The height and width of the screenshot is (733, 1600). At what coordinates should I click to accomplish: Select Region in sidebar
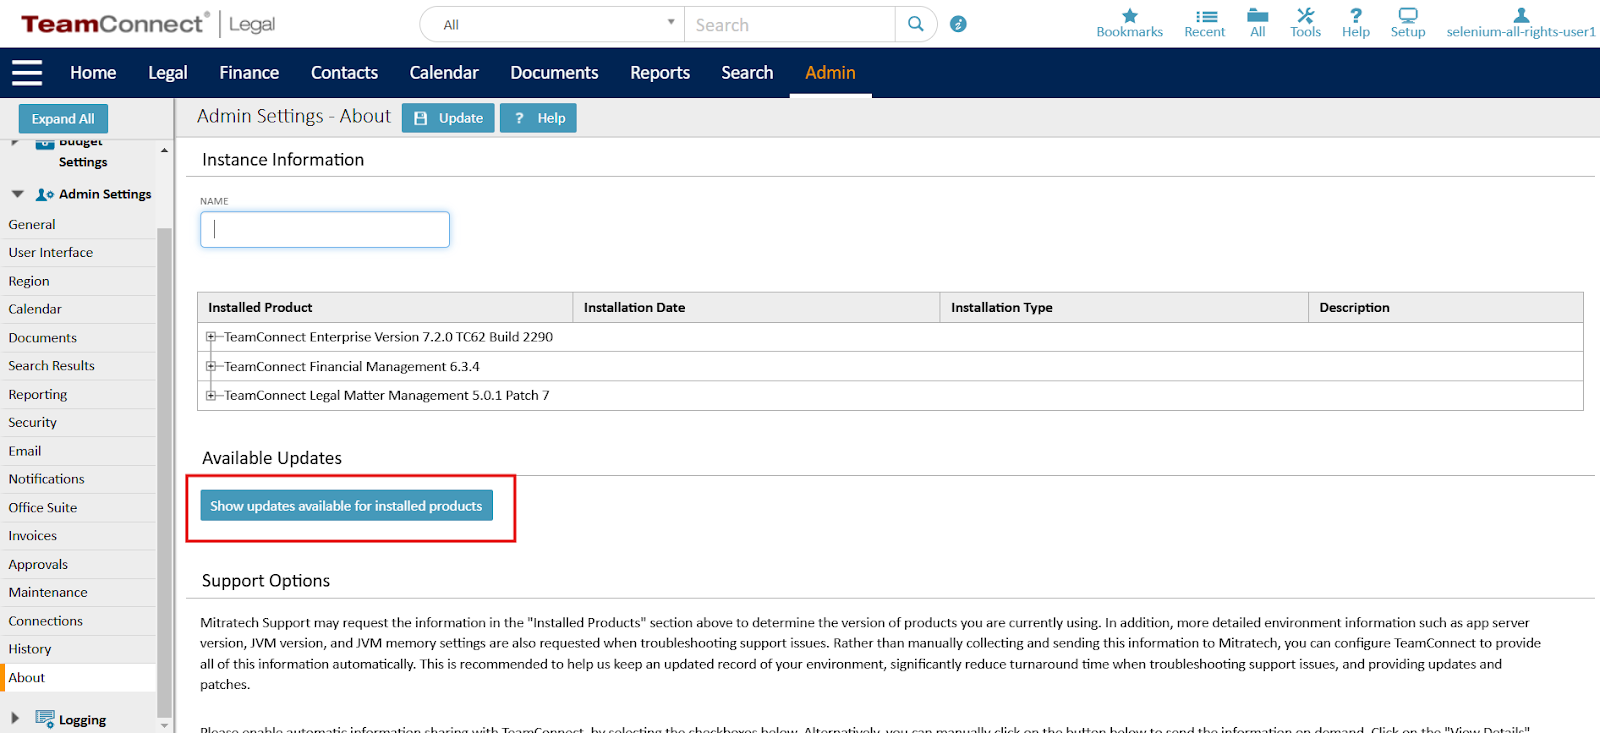pyautogui.click(x=78, y=282)
